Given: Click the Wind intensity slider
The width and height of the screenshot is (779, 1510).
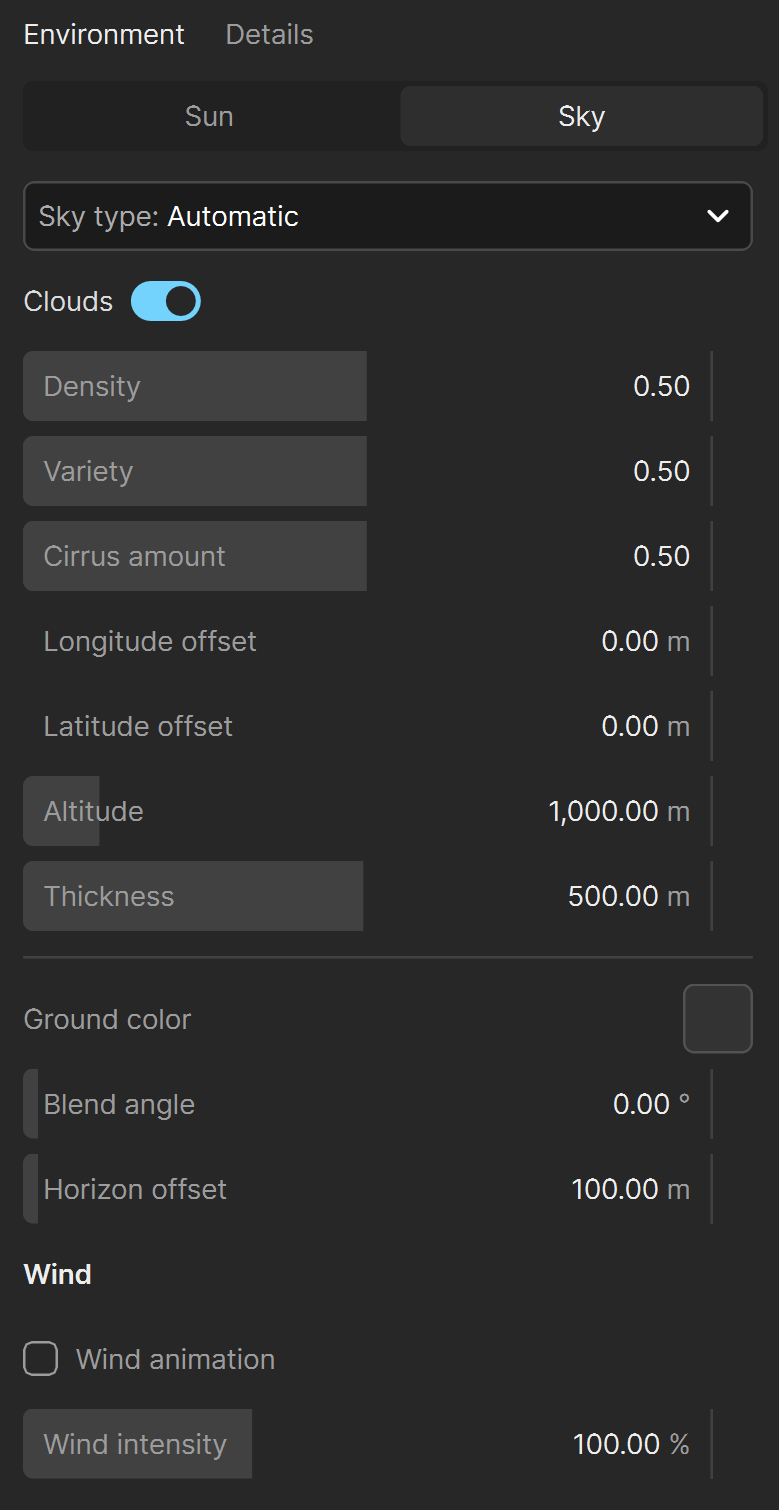Looking at the screenshot, I should [x=367, y=1444].
